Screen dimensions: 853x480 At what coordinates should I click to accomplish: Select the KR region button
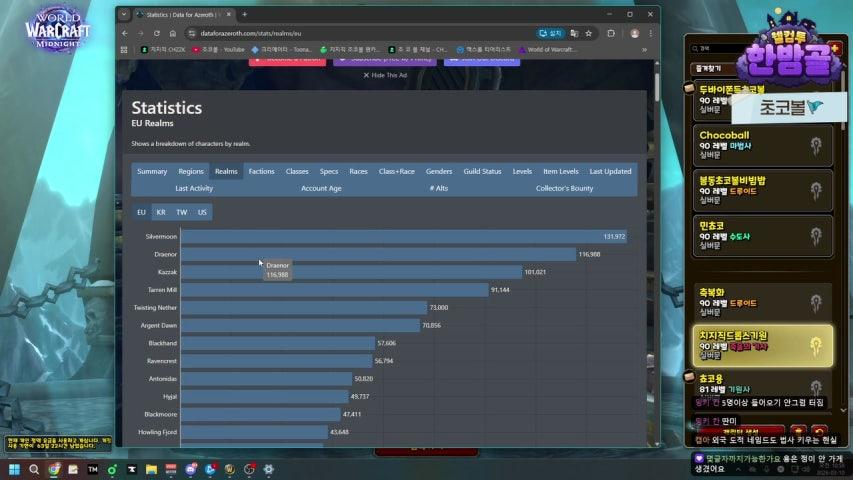pos(161,212)
